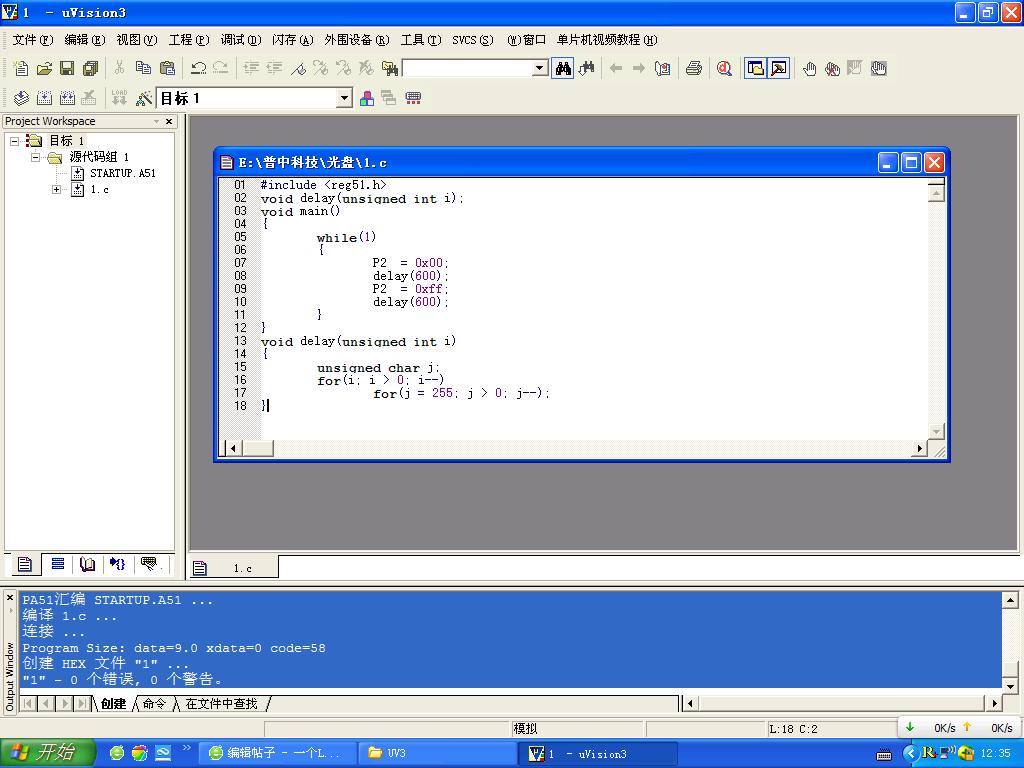
Task: Open the find text combo box arrow
Action: pyautogui.click(x=539, y=68)
